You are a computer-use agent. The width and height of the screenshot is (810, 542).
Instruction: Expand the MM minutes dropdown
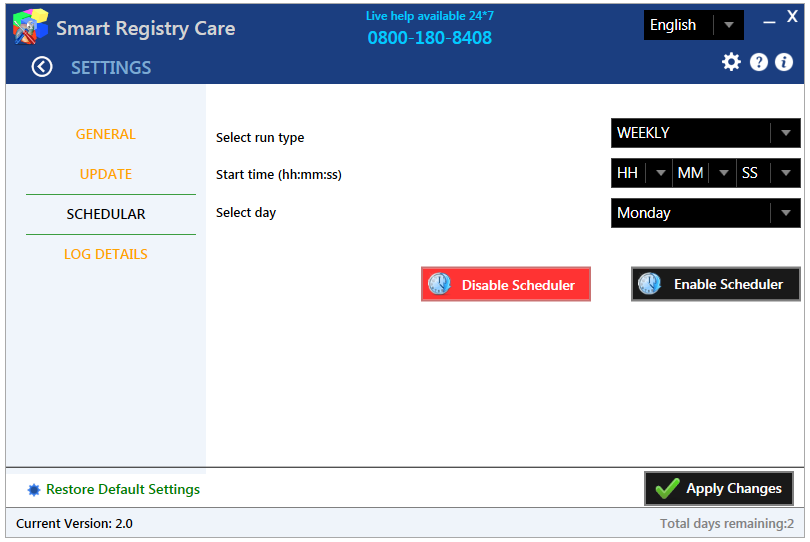click(704, 173)
